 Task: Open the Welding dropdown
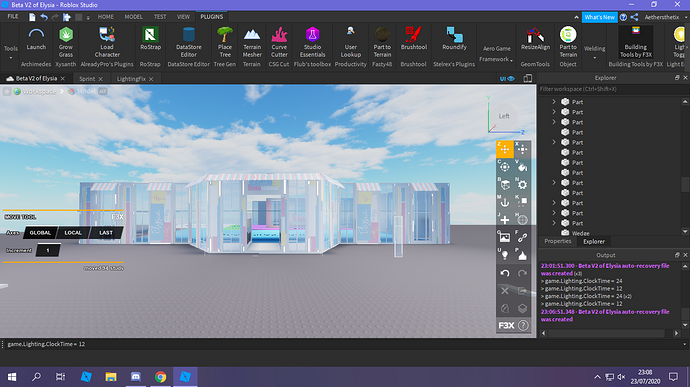pos(594,52)
